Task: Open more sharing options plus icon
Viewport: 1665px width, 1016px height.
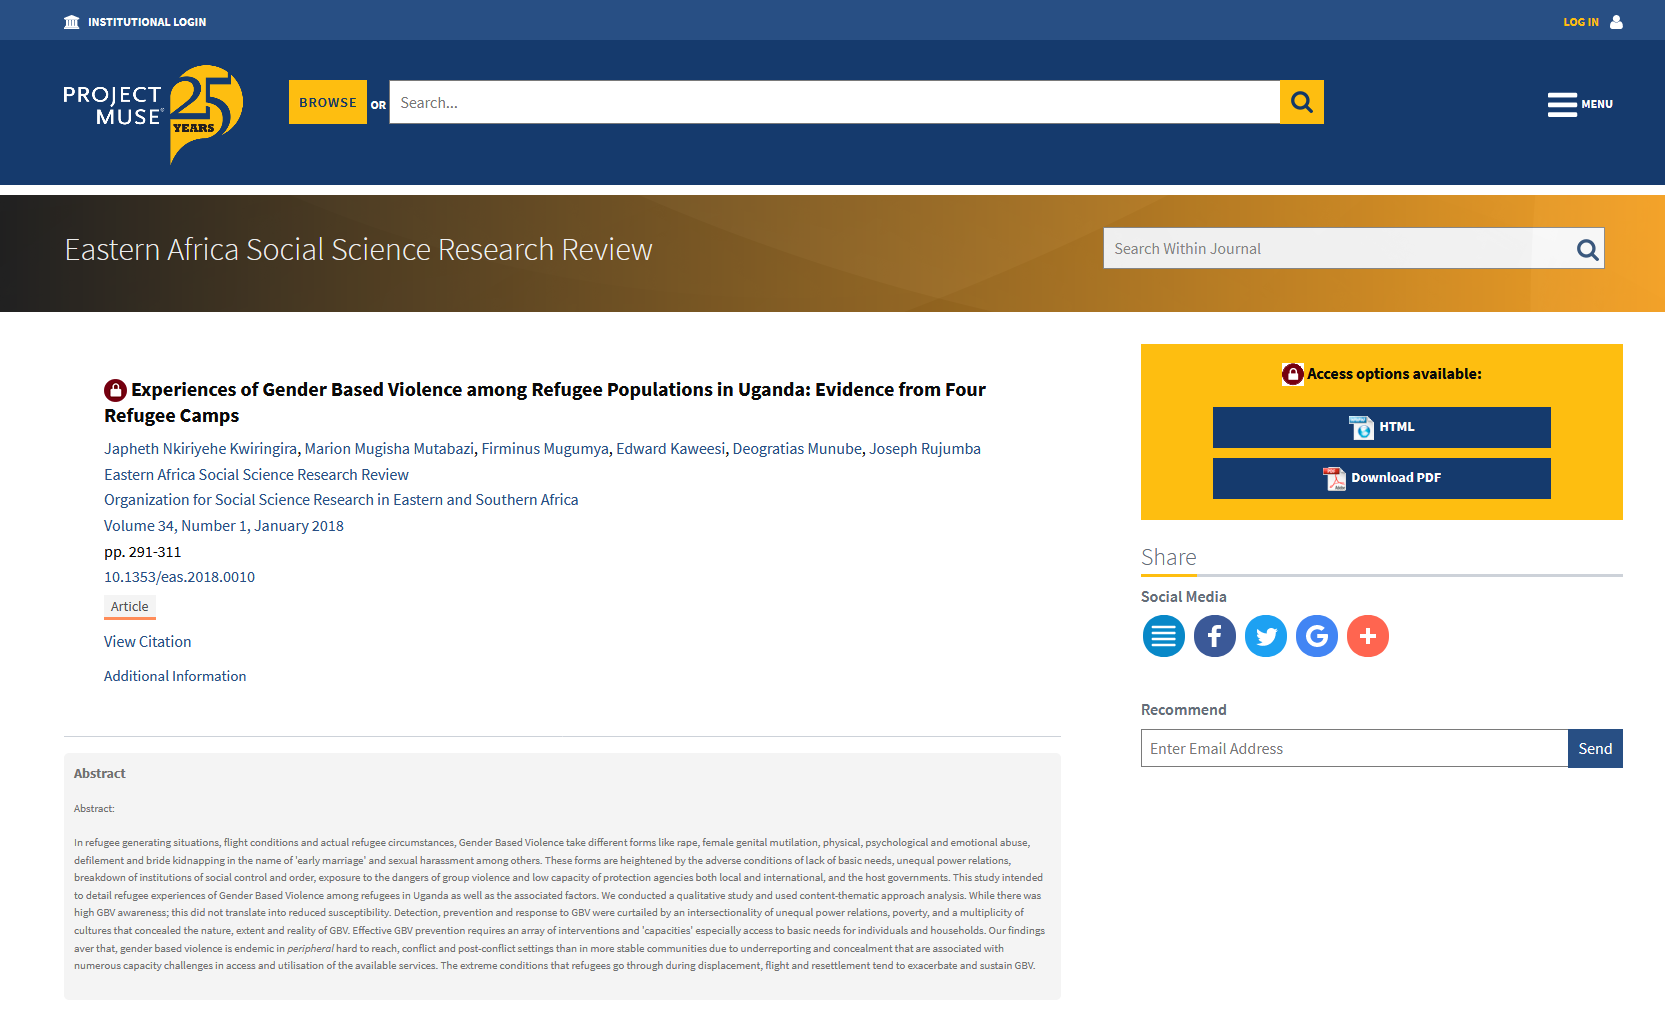Action: click(1367, 636)
